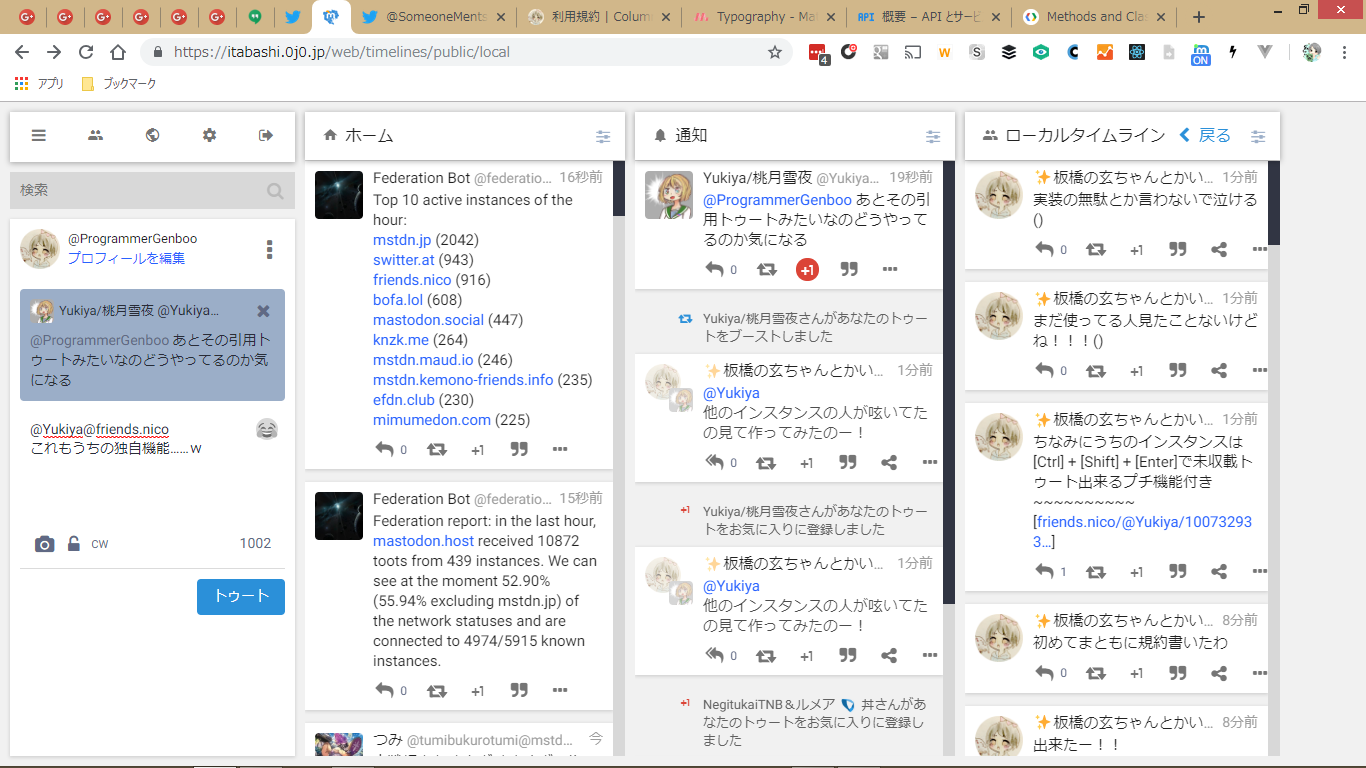Open the hamburger menu in the navigation bar
1366x768 pixels.
(39, 136)
